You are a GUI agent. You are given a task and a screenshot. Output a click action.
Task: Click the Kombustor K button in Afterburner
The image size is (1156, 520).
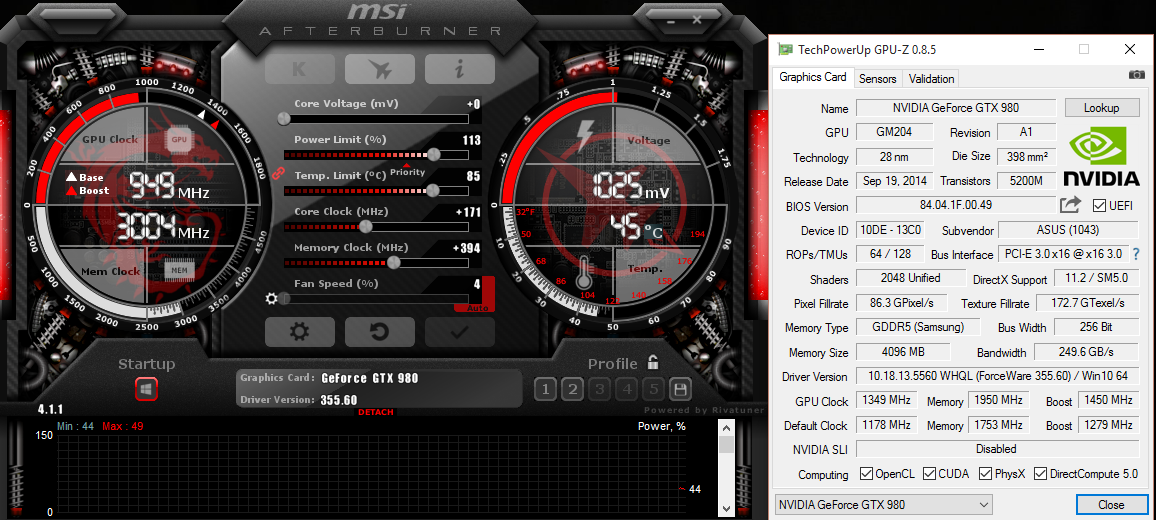point(299,69)
